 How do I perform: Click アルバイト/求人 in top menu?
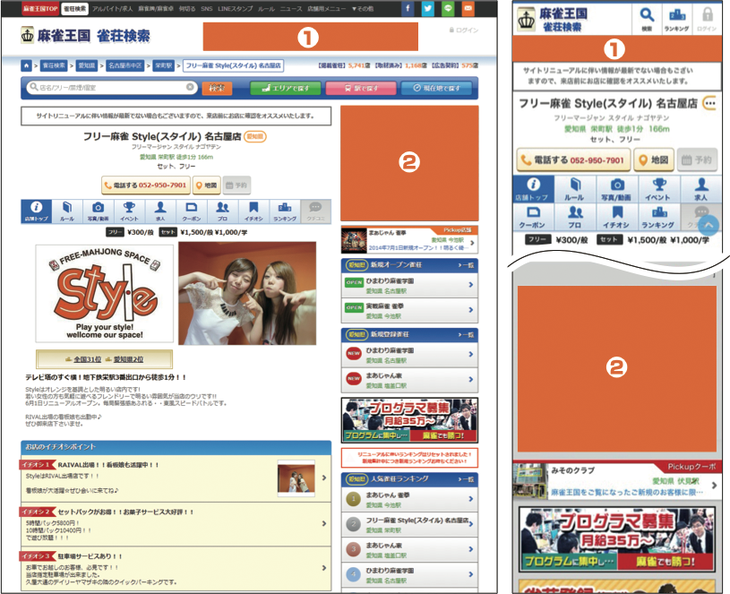112,8
